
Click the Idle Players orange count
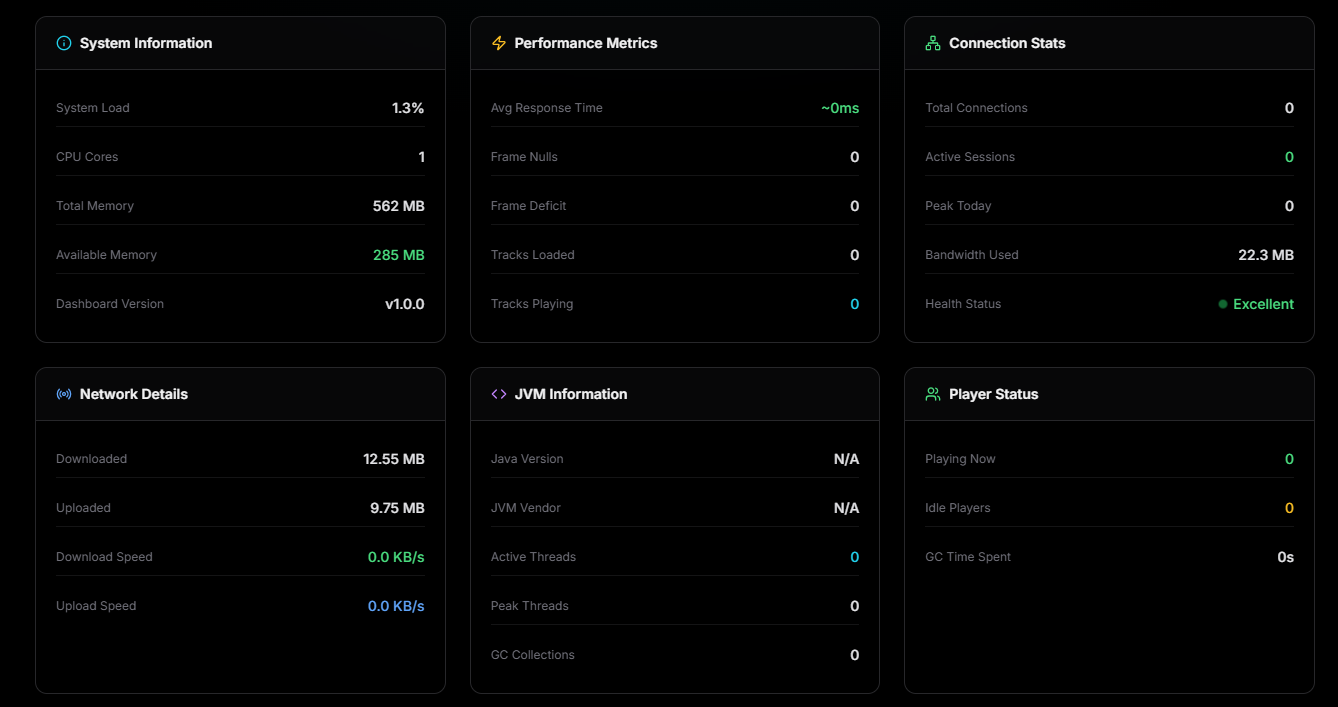click(x=1289, y=508)
